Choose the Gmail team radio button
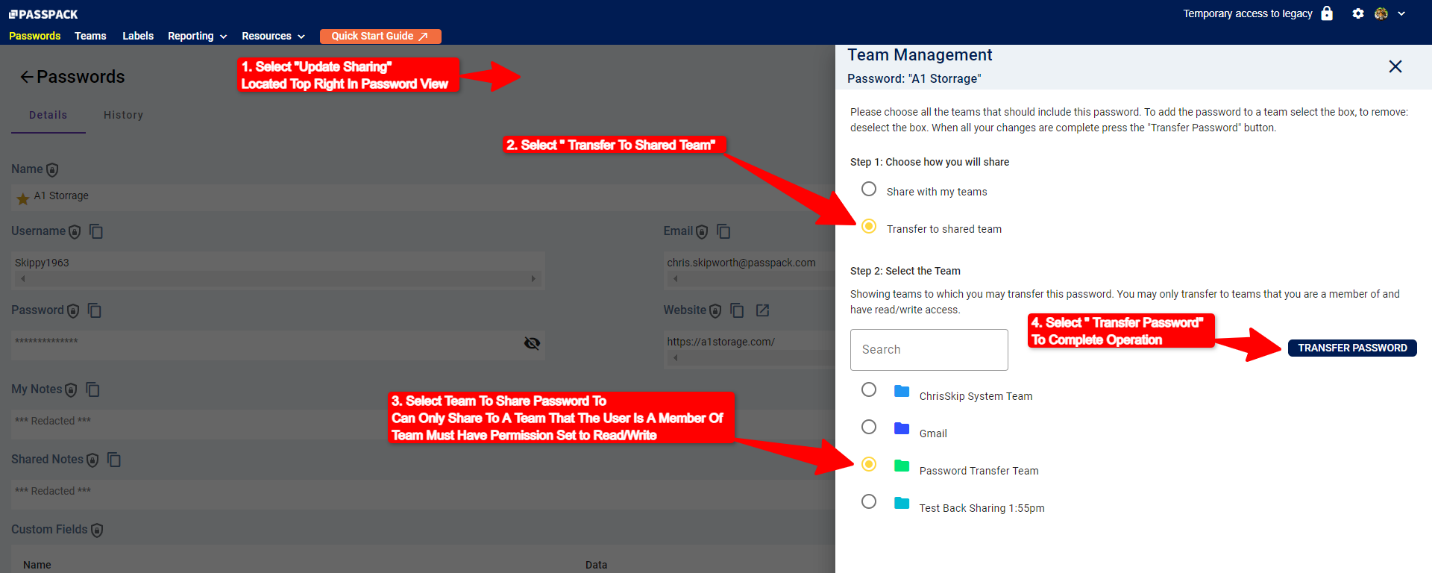 click(869, 427)
